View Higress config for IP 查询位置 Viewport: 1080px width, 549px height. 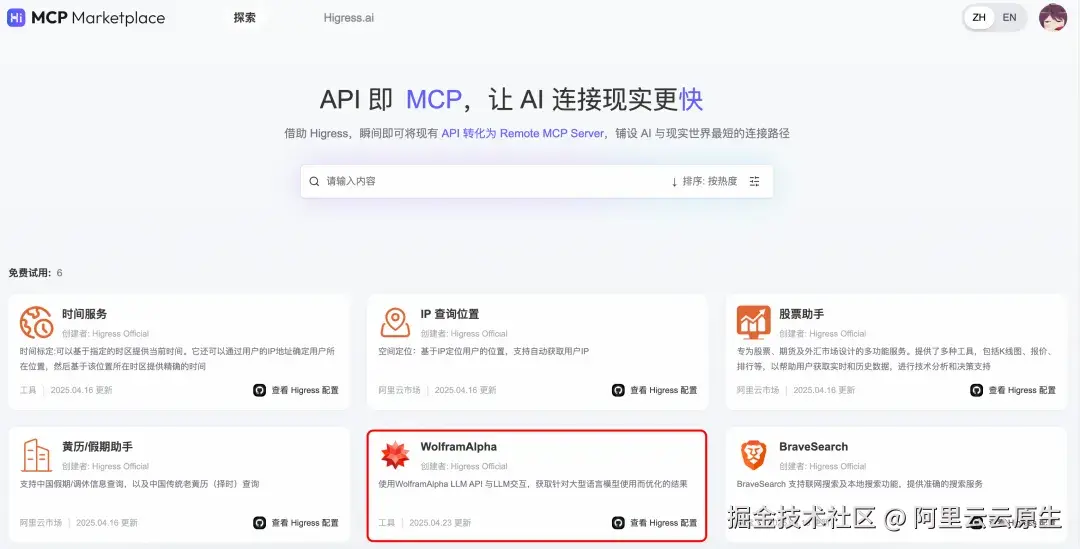coord(663,390)
